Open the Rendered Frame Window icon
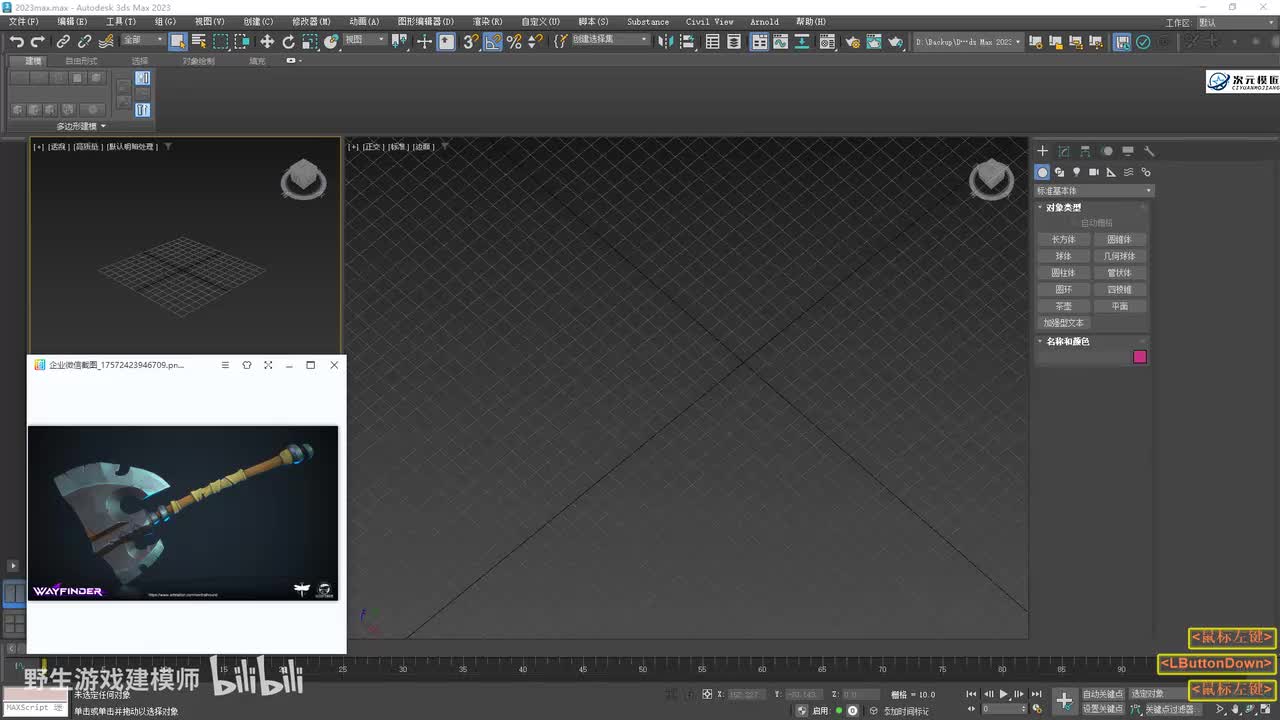Screen dimensions: 1280x720 (874, 41)
